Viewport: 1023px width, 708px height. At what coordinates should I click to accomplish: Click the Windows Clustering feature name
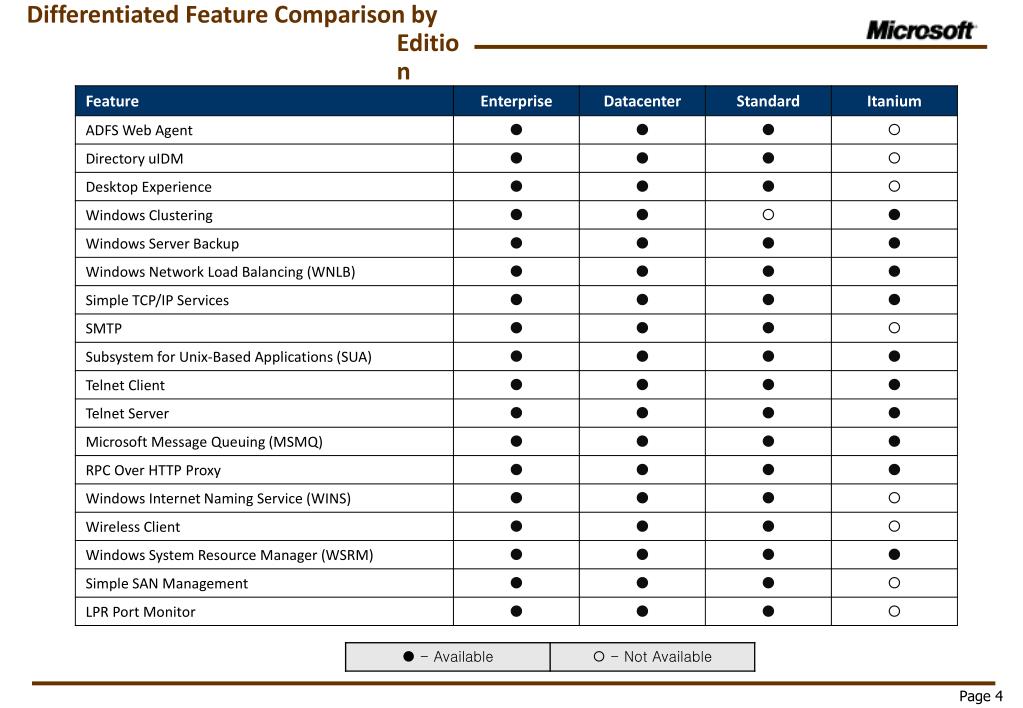[149, 215]
